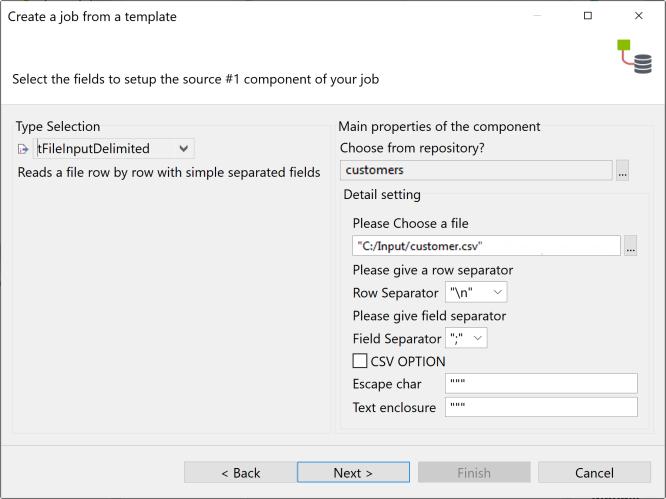
Task: Open the Type Selection dropdown
Action: [x=183, y=149]
